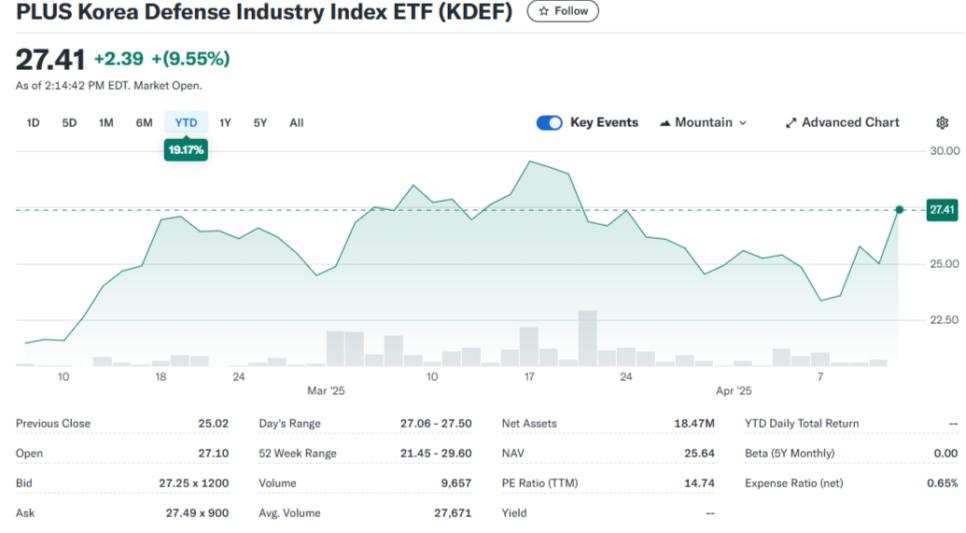Click the Expense Ratio (net) 0.65%
The width and height of the screenshot is (966, 533).
[943, 483]
